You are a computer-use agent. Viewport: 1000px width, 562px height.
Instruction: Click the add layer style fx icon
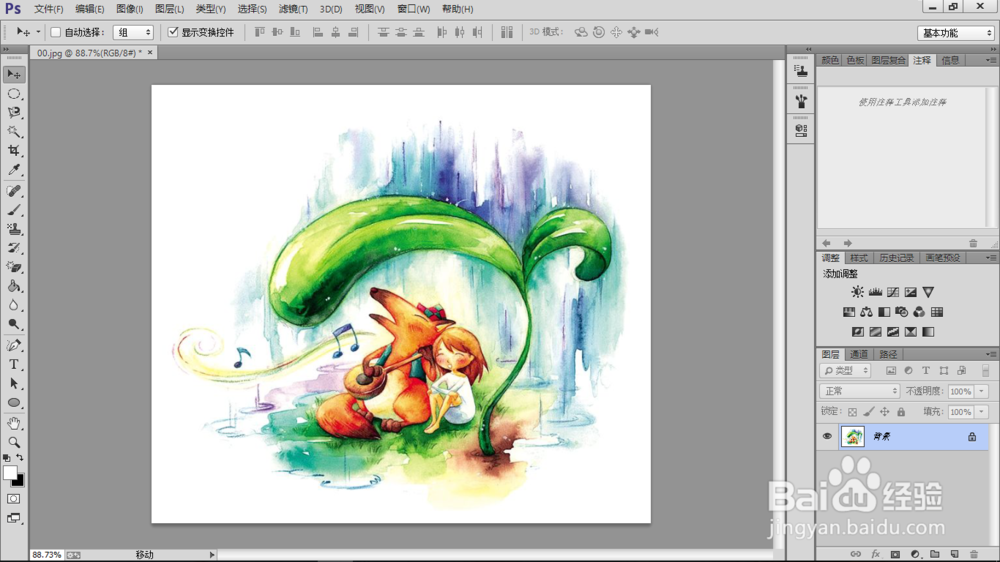876,554
